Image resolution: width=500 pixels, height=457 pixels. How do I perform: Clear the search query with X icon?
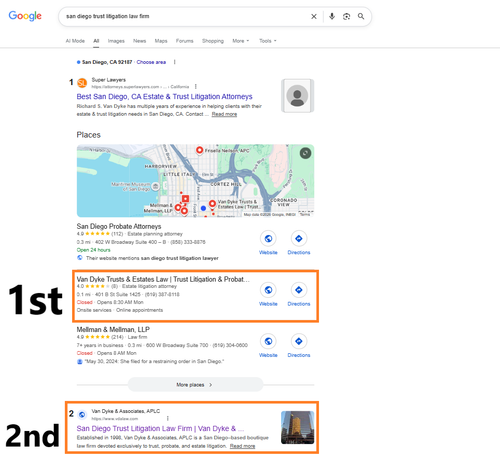[314, 16]
